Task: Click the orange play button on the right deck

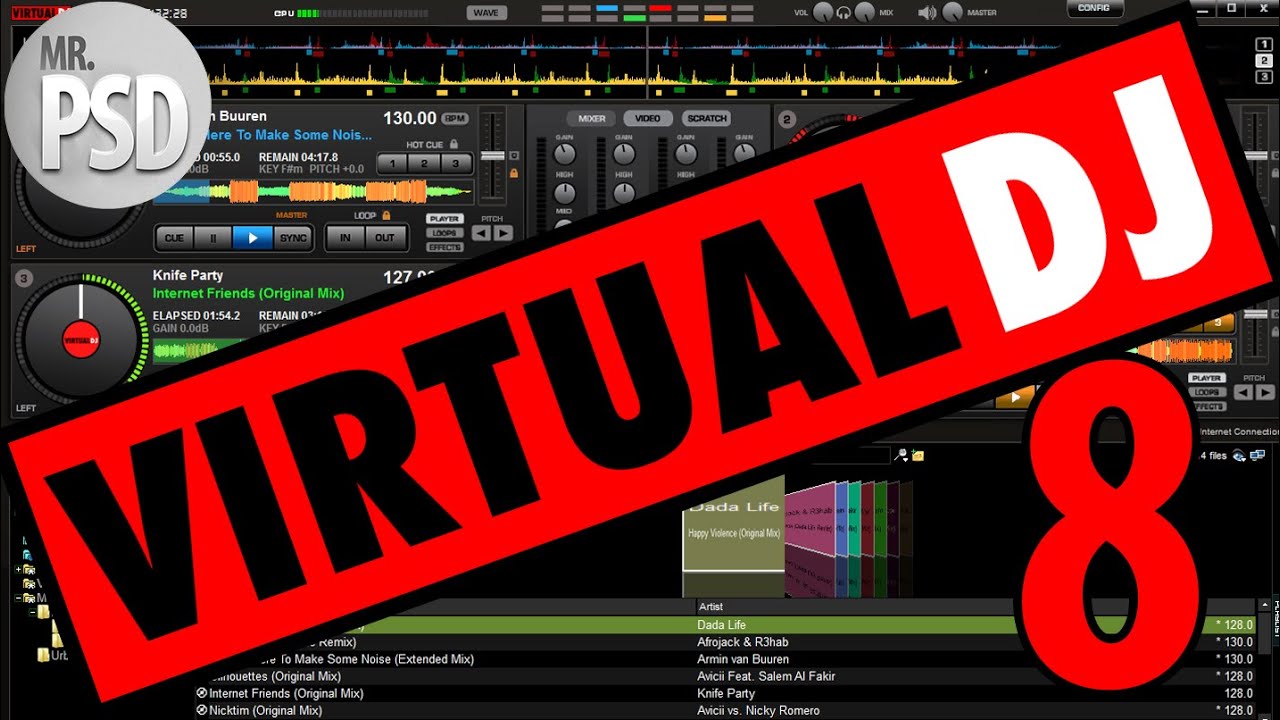Action: 1016,397
